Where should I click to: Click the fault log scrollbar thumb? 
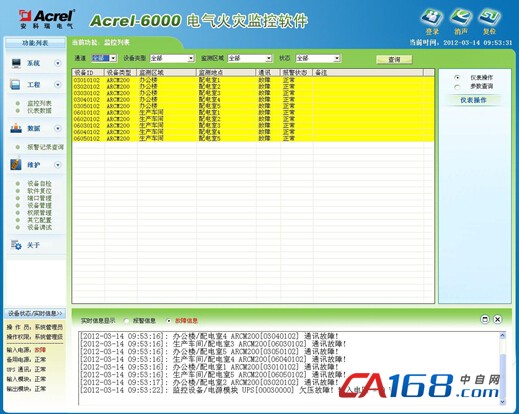[502, 375]
